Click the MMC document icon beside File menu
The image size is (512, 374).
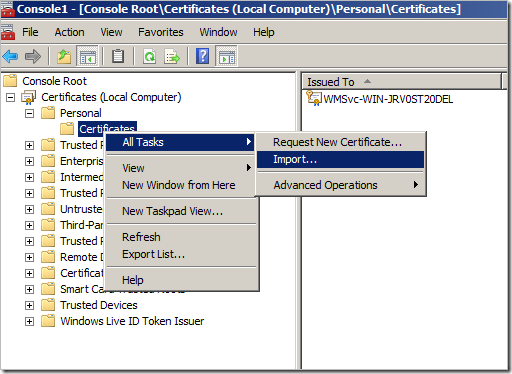[7, 32]
